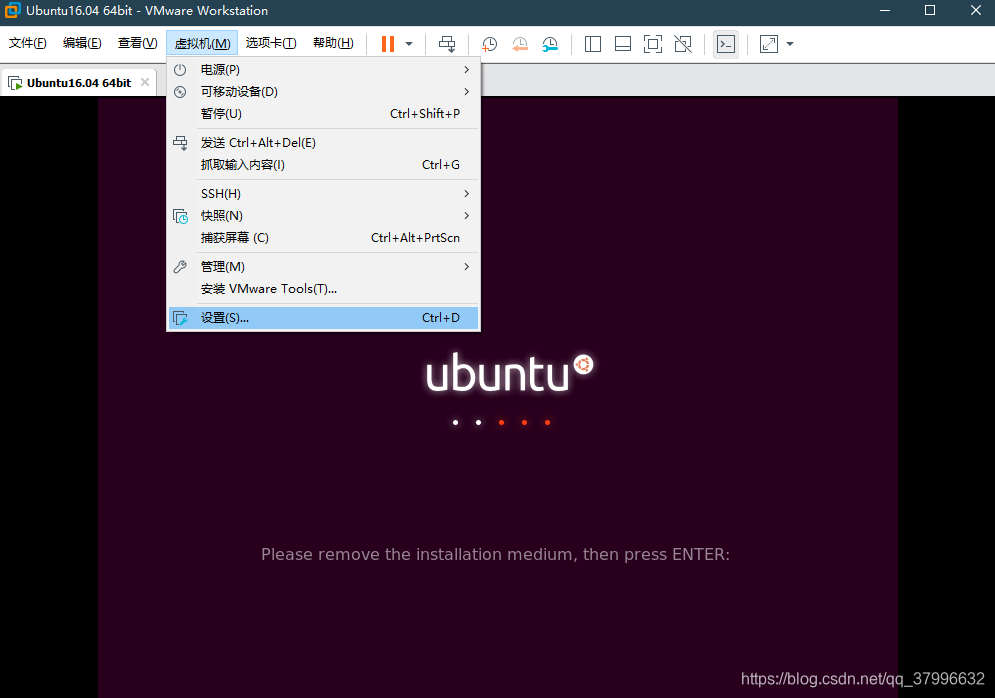Open the 文件(F) menu

click(x=27, y=43)
